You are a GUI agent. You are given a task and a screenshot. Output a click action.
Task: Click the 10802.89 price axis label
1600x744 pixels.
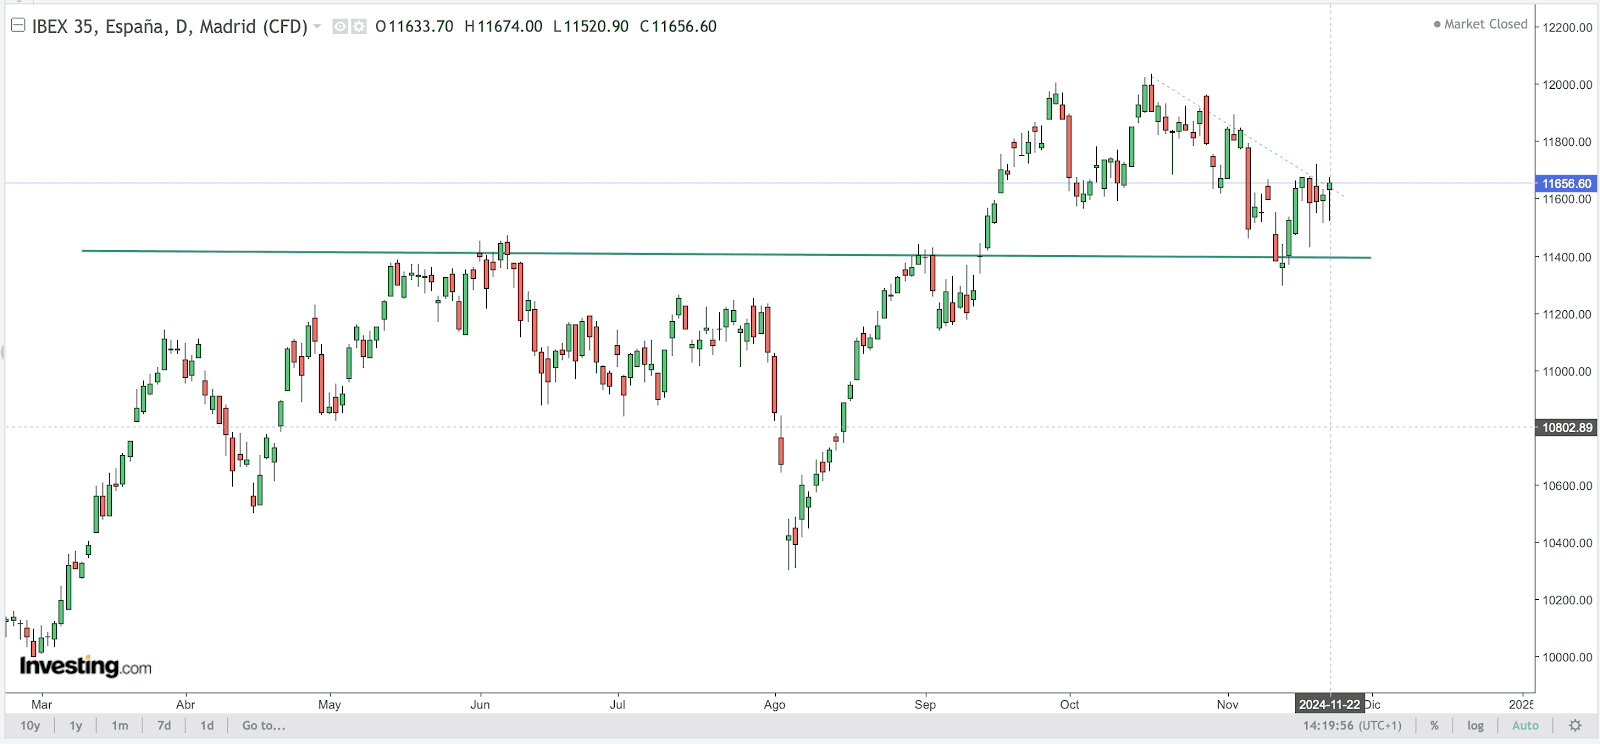tap(1566, 428)
